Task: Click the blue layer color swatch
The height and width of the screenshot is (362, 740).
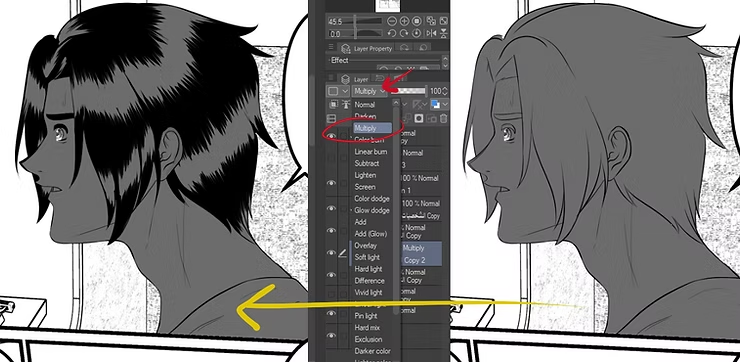Action: pos(436,104)
